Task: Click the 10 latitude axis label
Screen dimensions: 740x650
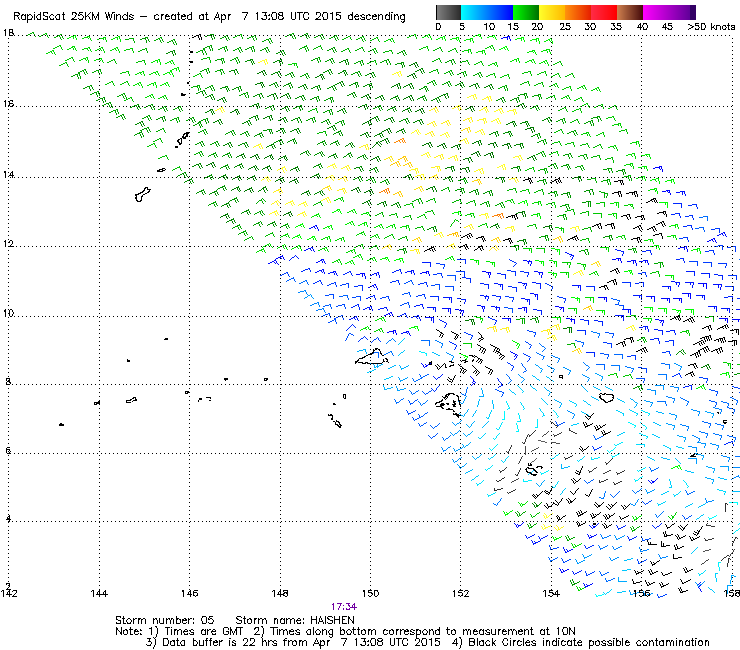Action: [x=8, y=313]
